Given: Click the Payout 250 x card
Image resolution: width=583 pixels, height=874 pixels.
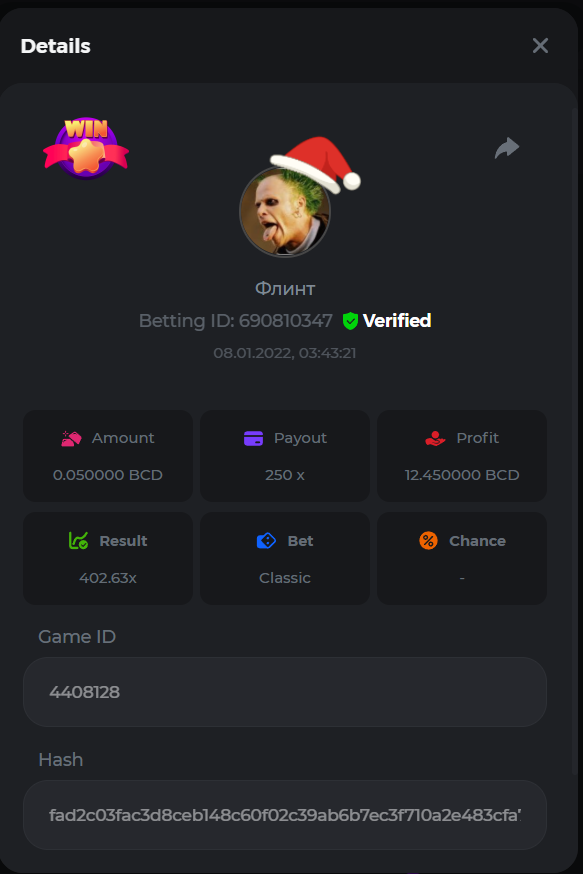Looking at the screenshot, I should 285,456.
